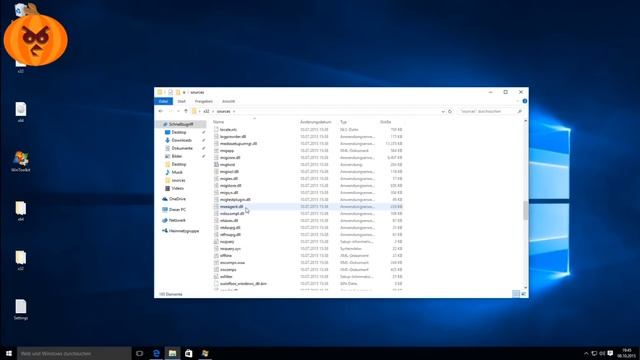Switch to large icons view in status bar
The image size is (640, 360).
tap(523, 294)
